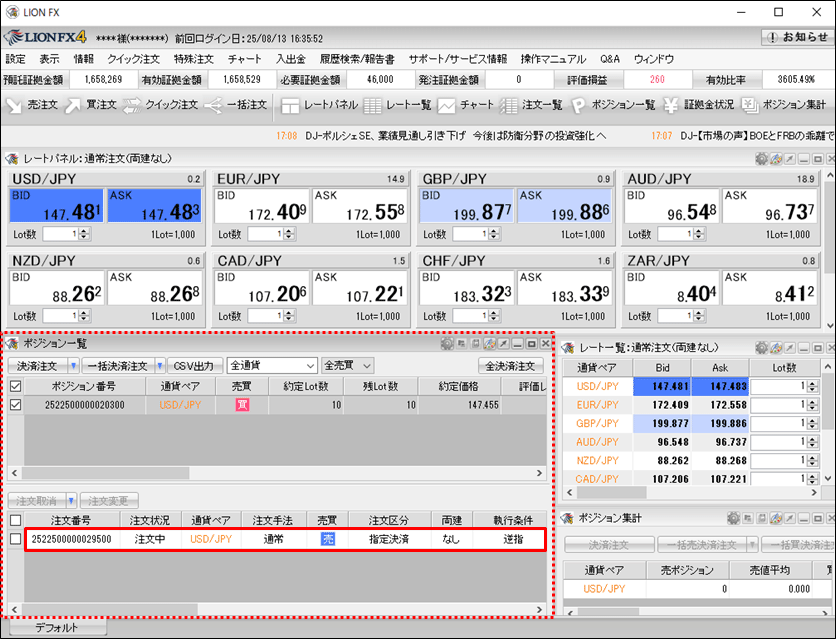Click the USD/JPY Lot数 input field
Image resolution: width=836 pixels, height=639 pixels.
(x=59, y=234)
